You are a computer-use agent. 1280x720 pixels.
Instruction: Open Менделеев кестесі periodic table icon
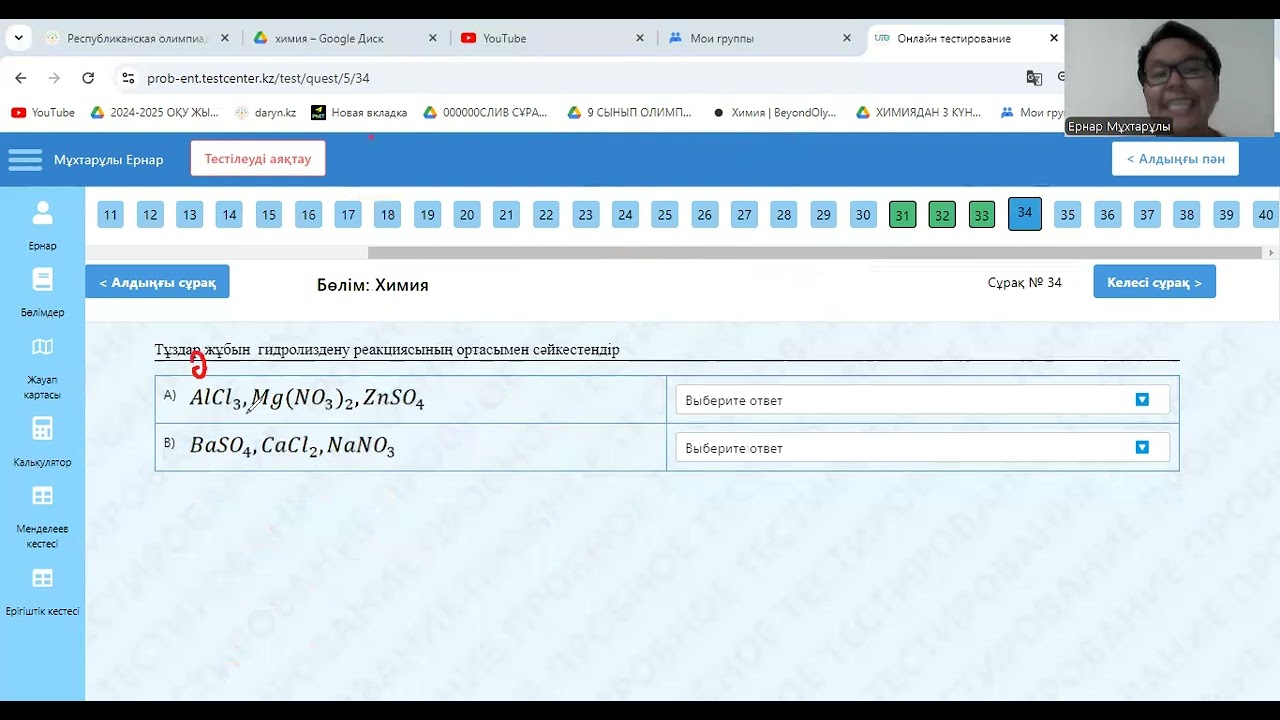pyautogui.click(x=42, y=496)
